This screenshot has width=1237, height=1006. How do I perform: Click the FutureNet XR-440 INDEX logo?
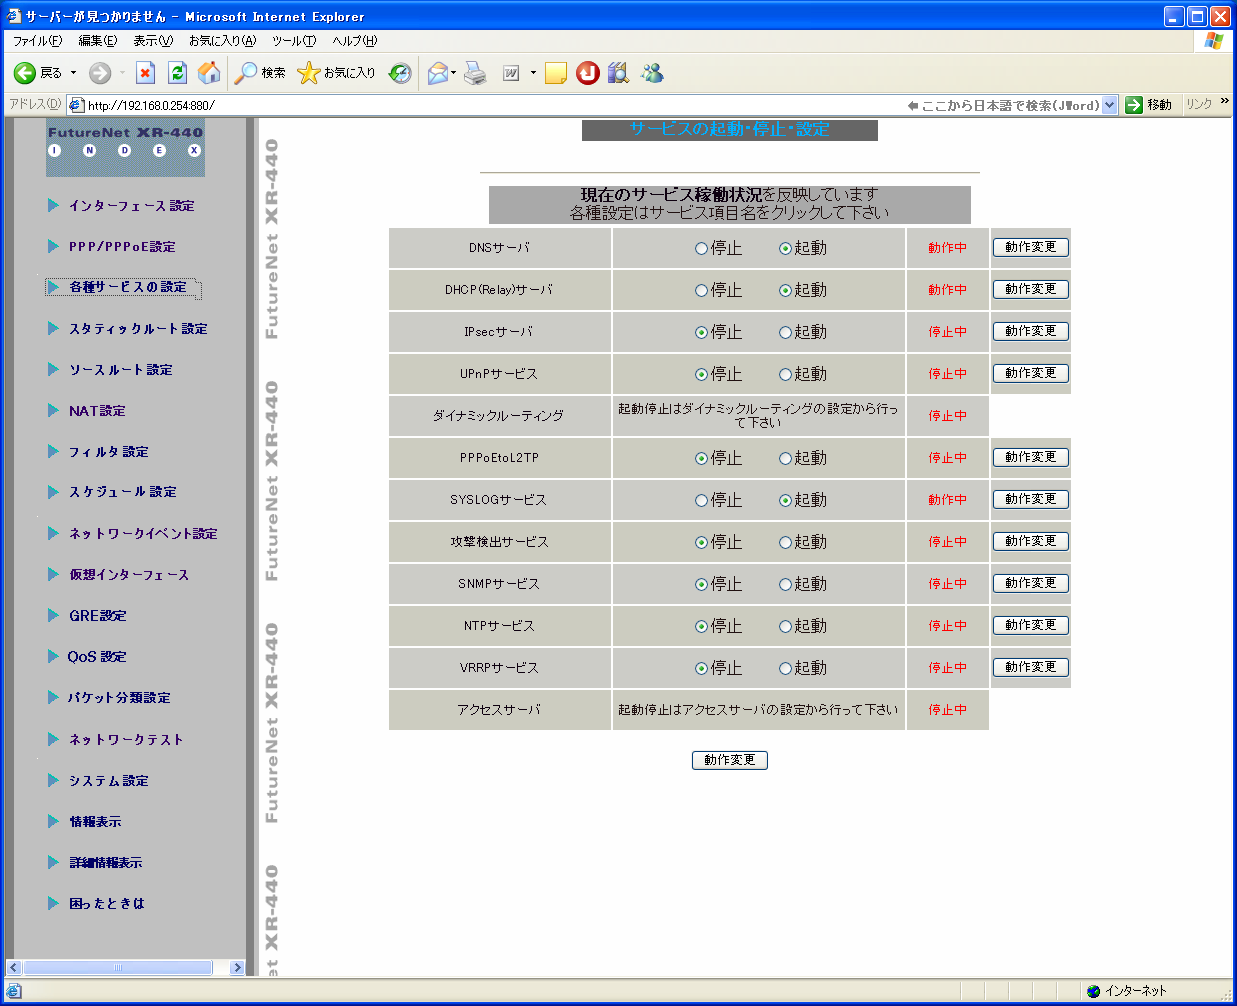[x=125, y=148]
